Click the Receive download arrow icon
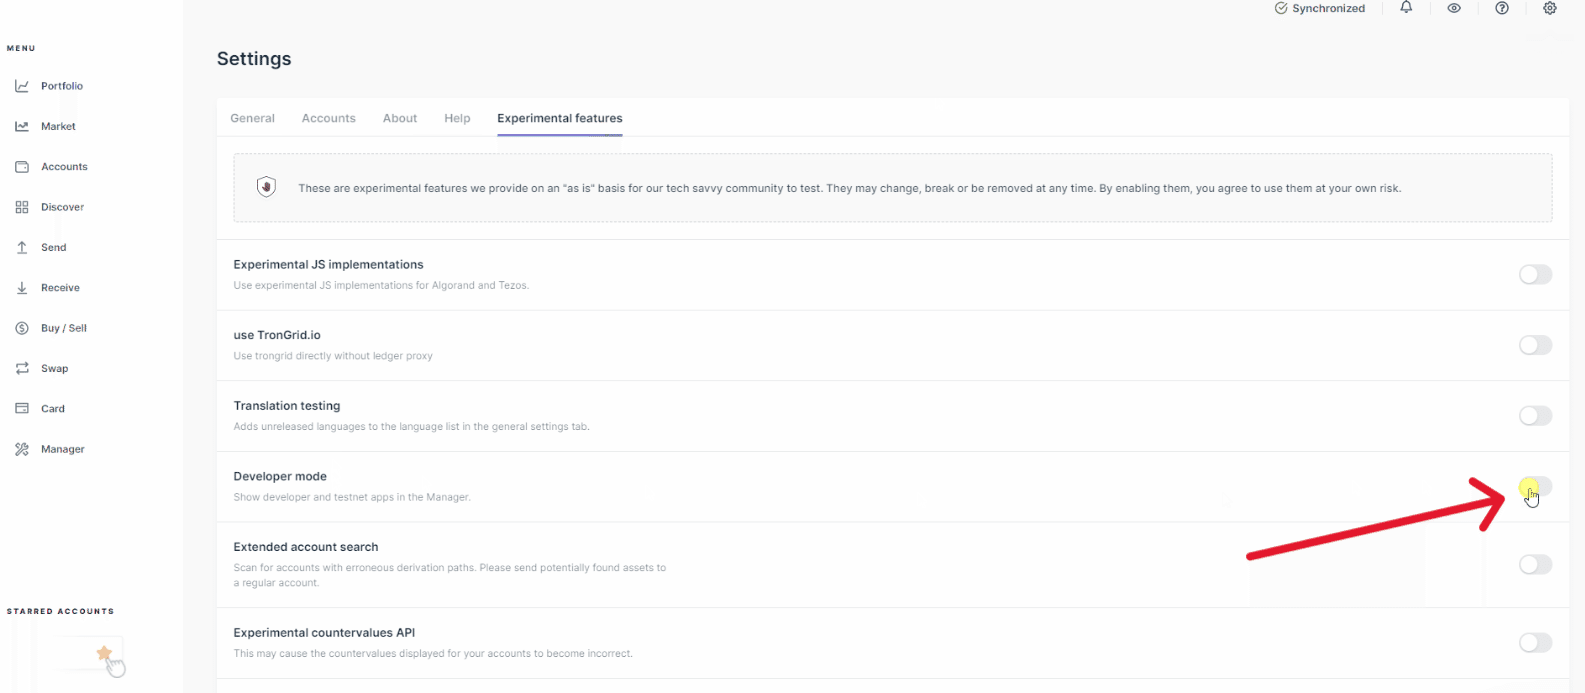 pyautogui.click(x=22, y=288)
